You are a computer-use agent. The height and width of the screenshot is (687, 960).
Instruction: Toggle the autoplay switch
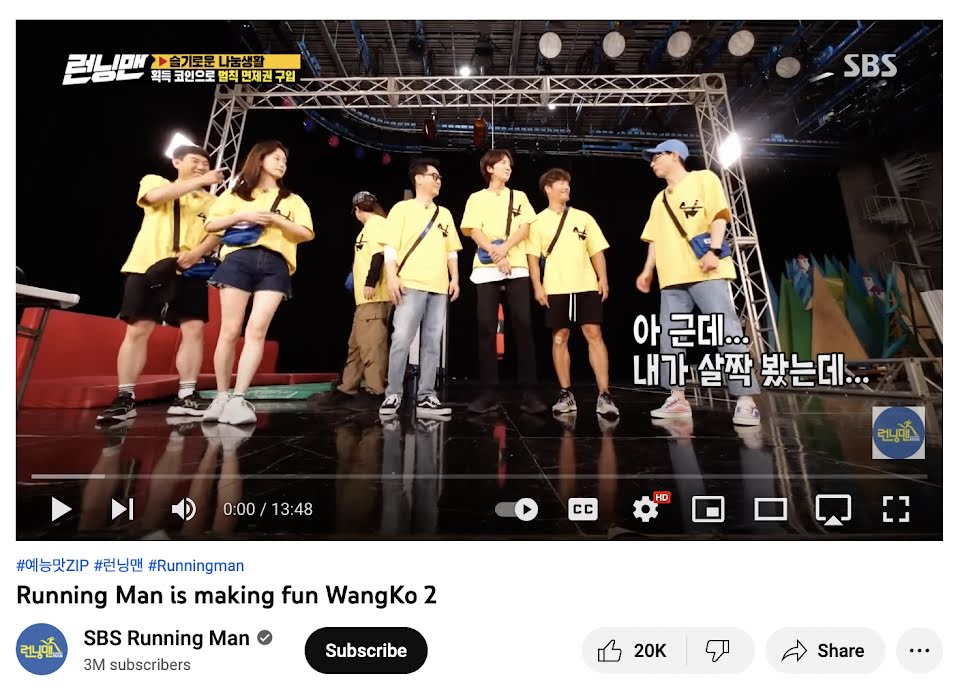pyautogui.click(x=517, y=509)
